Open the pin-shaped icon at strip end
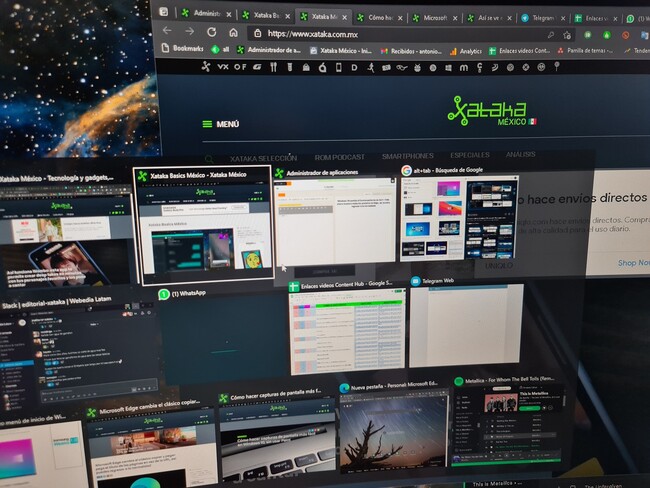Image resolution: width=650 pixels, height=488 pixels. click(557, 66)
